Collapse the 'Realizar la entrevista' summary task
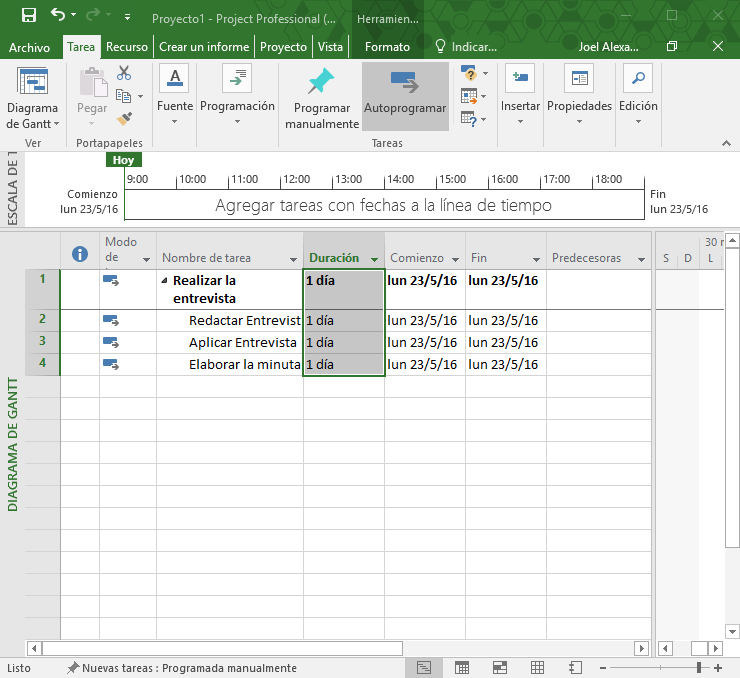 pyautogui.click(x=165, y=281)
